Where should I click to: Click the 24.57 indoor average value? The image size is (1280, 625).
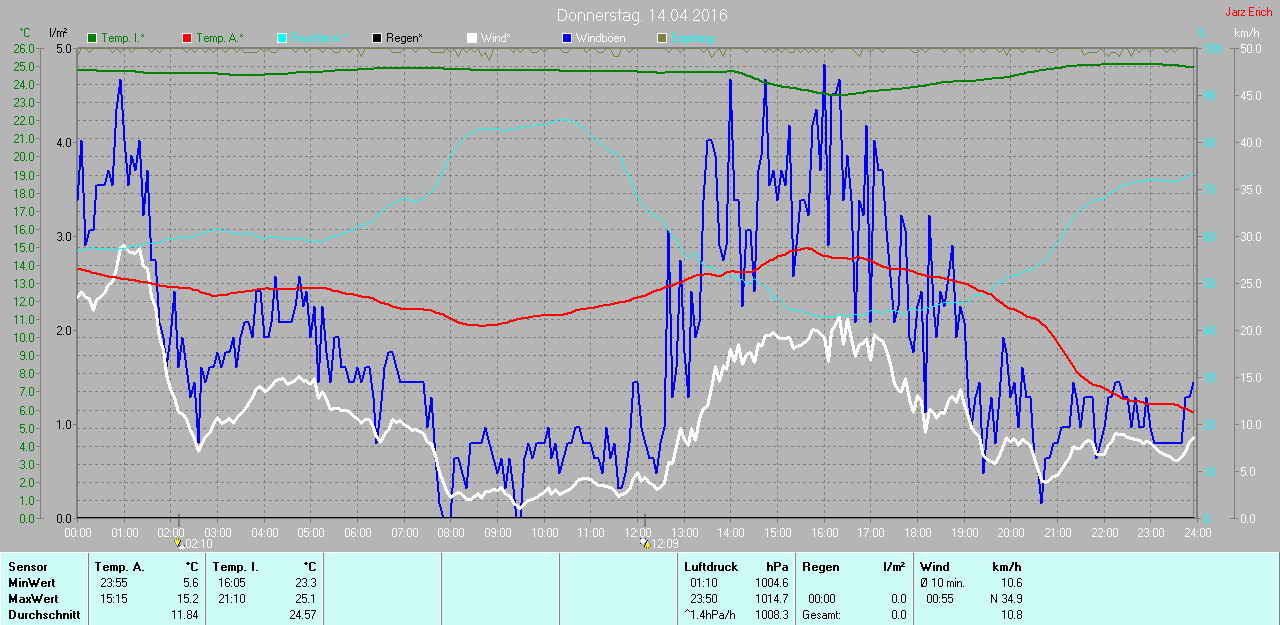(x=302, y=615)
